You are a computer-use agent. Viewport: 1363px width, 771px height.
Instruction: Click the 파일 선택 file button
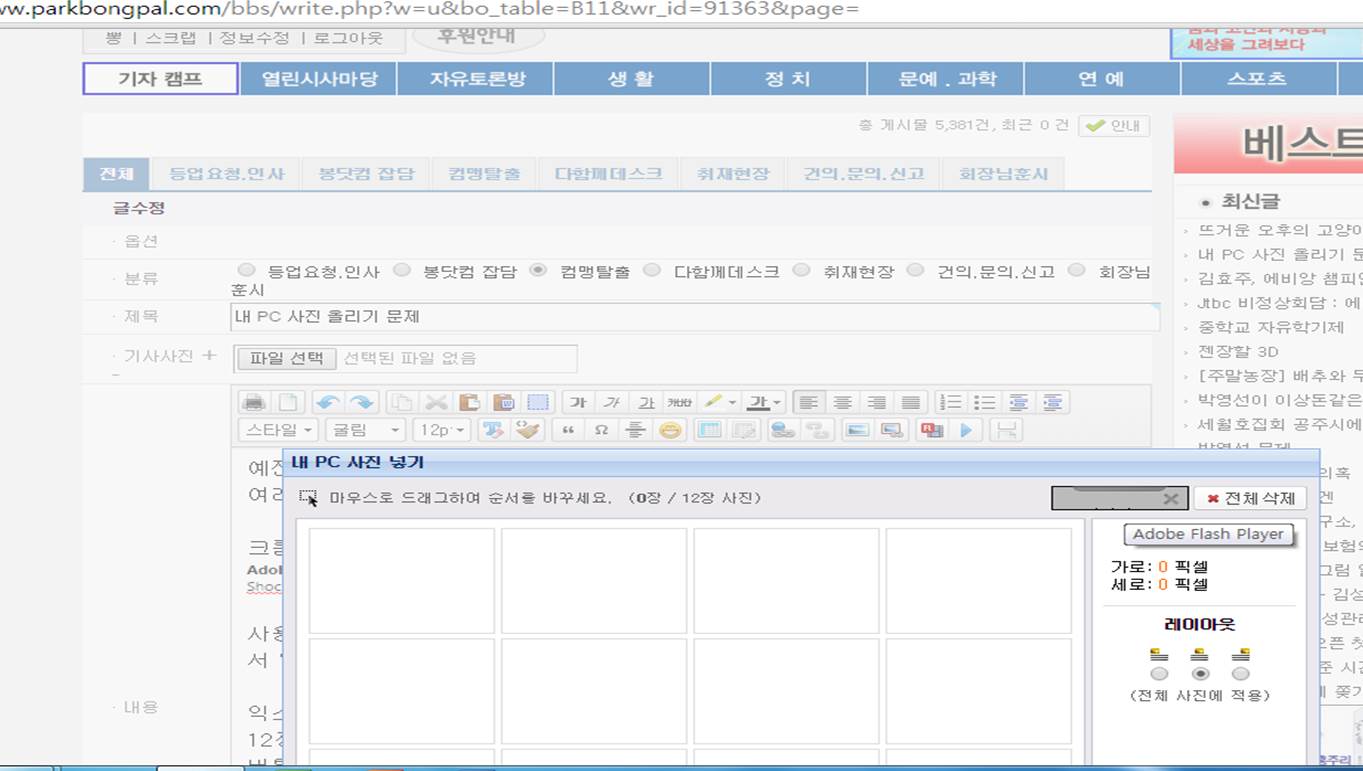tap(286, 358)
